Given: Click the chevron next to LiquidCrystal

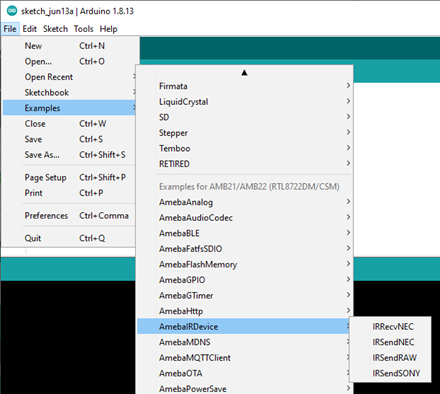Looking at the screenshot, I should (x=348, y=101).
